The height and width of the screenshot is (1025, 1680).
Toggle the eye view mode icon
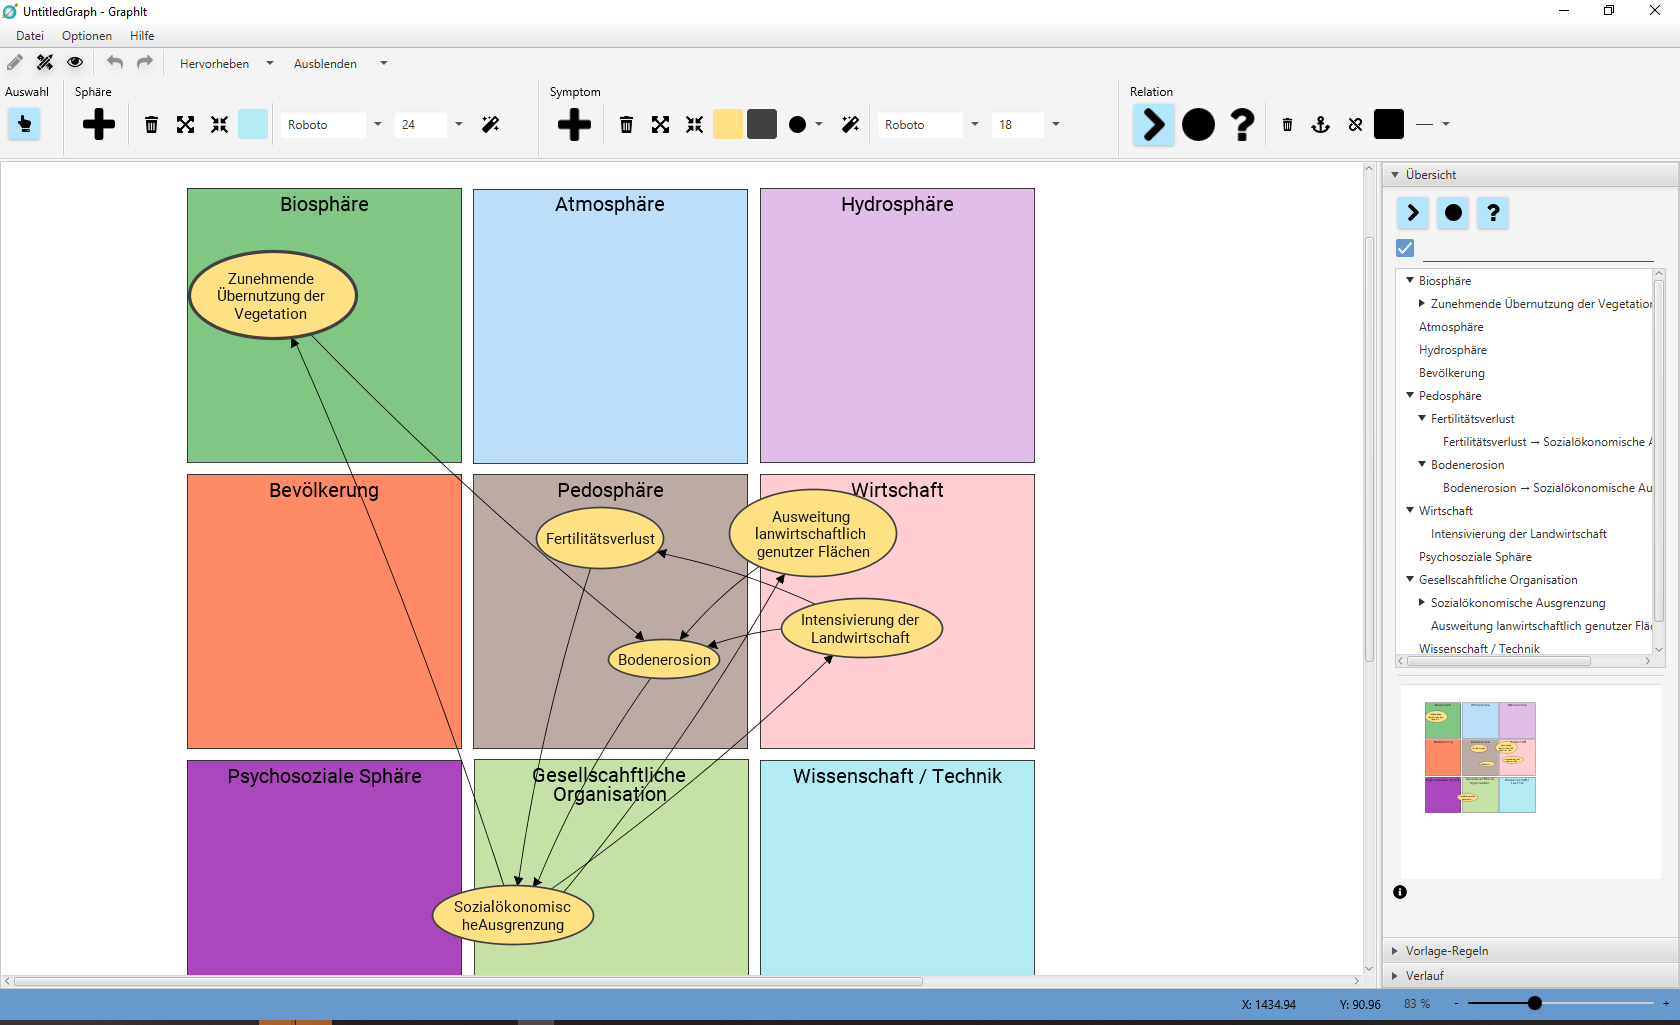[75, 63]
